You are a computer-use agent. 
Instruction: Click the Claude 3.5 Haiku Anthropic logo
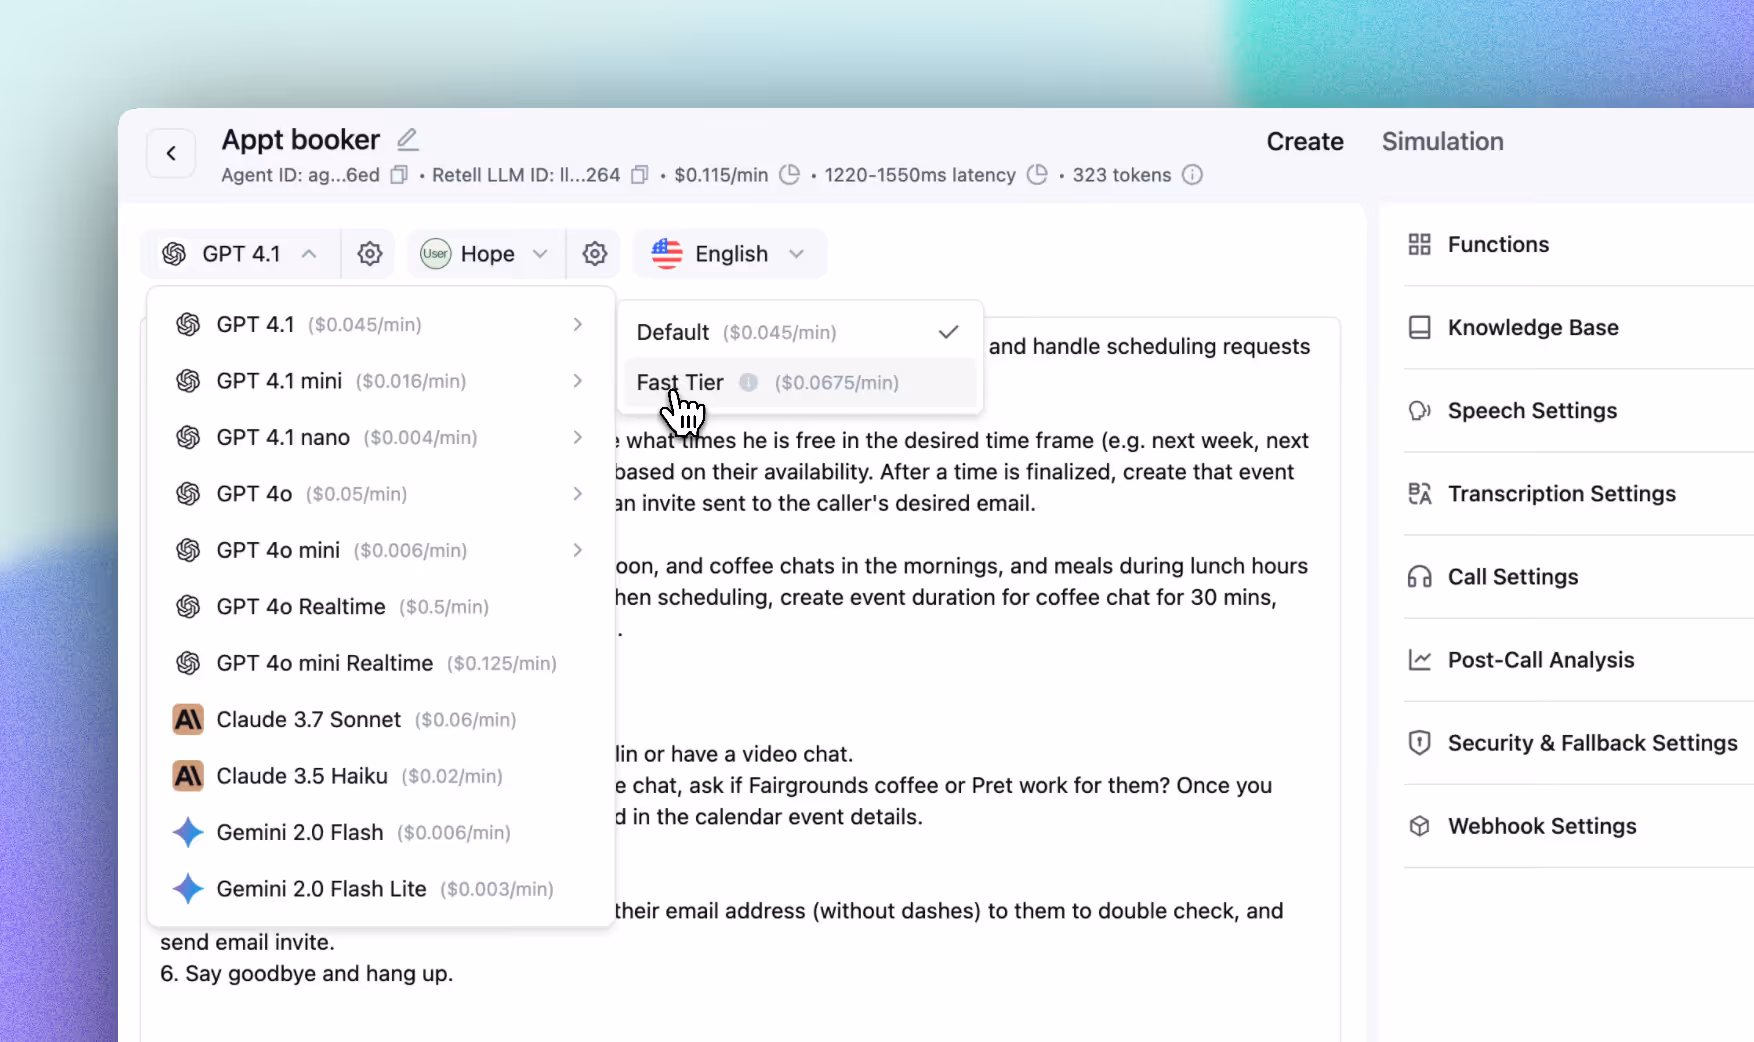click(x=188, y=776)
